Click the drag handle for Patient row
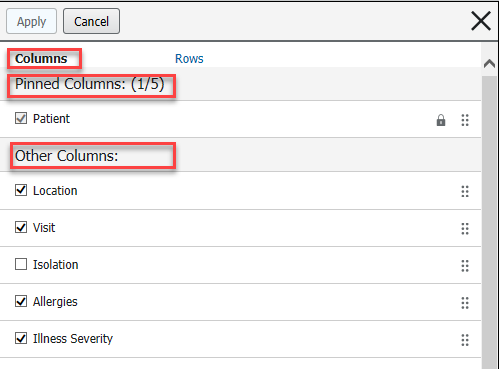The width and height of the screenshot is (501, 369). pyautogui.click(x=465, y=120)
